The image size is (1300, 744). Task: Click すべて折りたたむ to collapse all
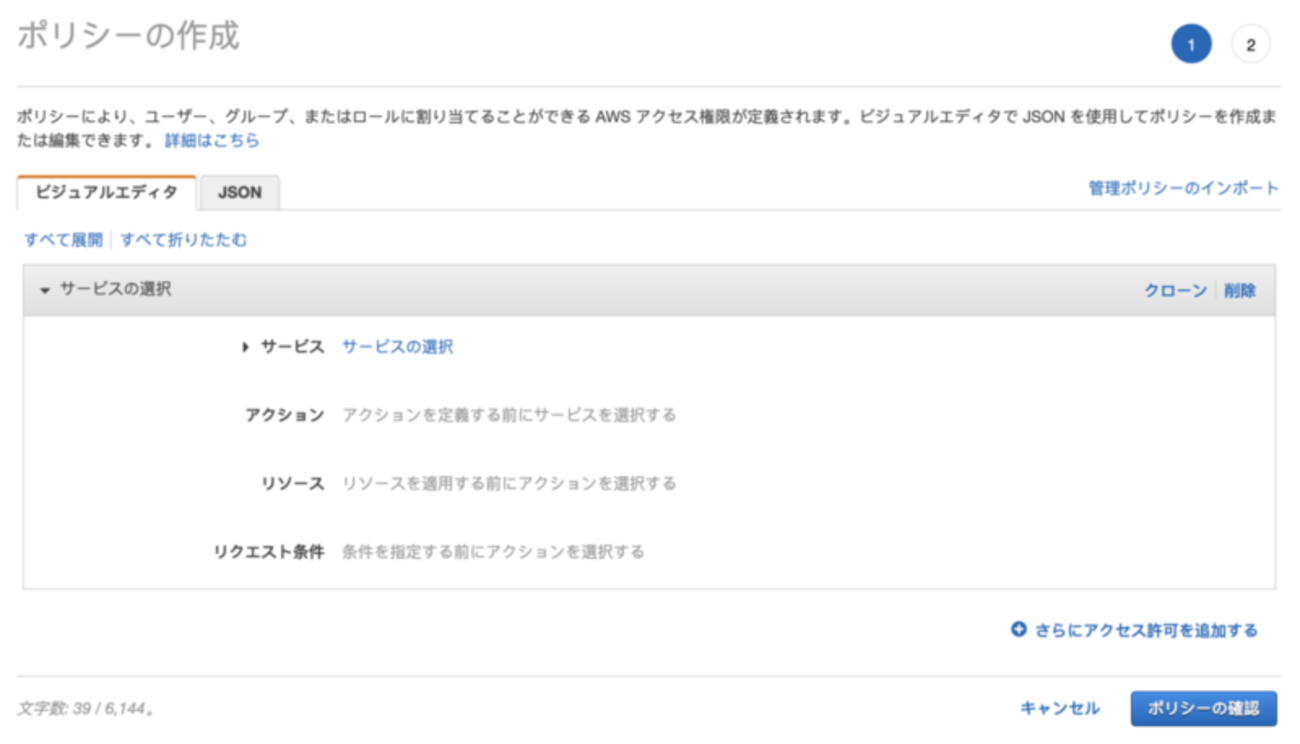click(184, 240)
